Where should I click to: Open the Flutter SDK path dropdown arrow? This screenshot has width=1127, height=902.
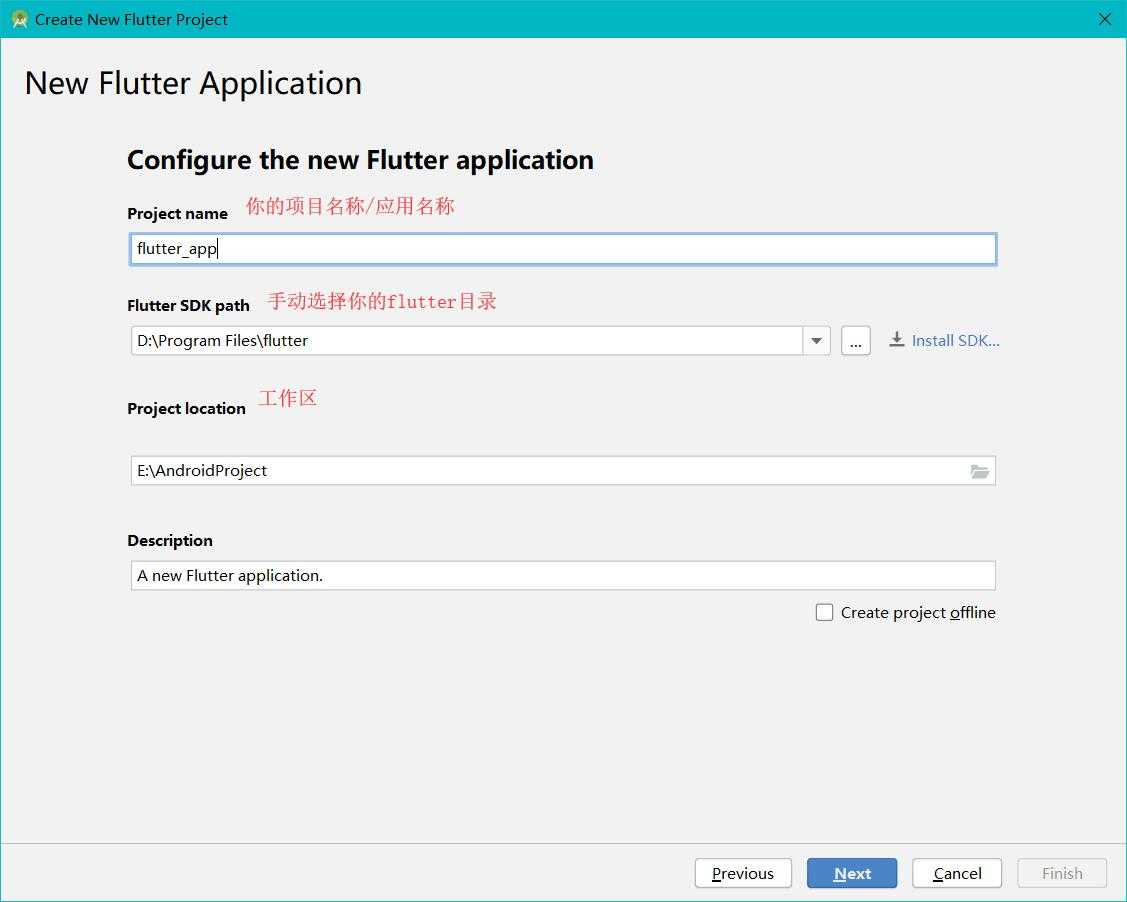(816, 341)
